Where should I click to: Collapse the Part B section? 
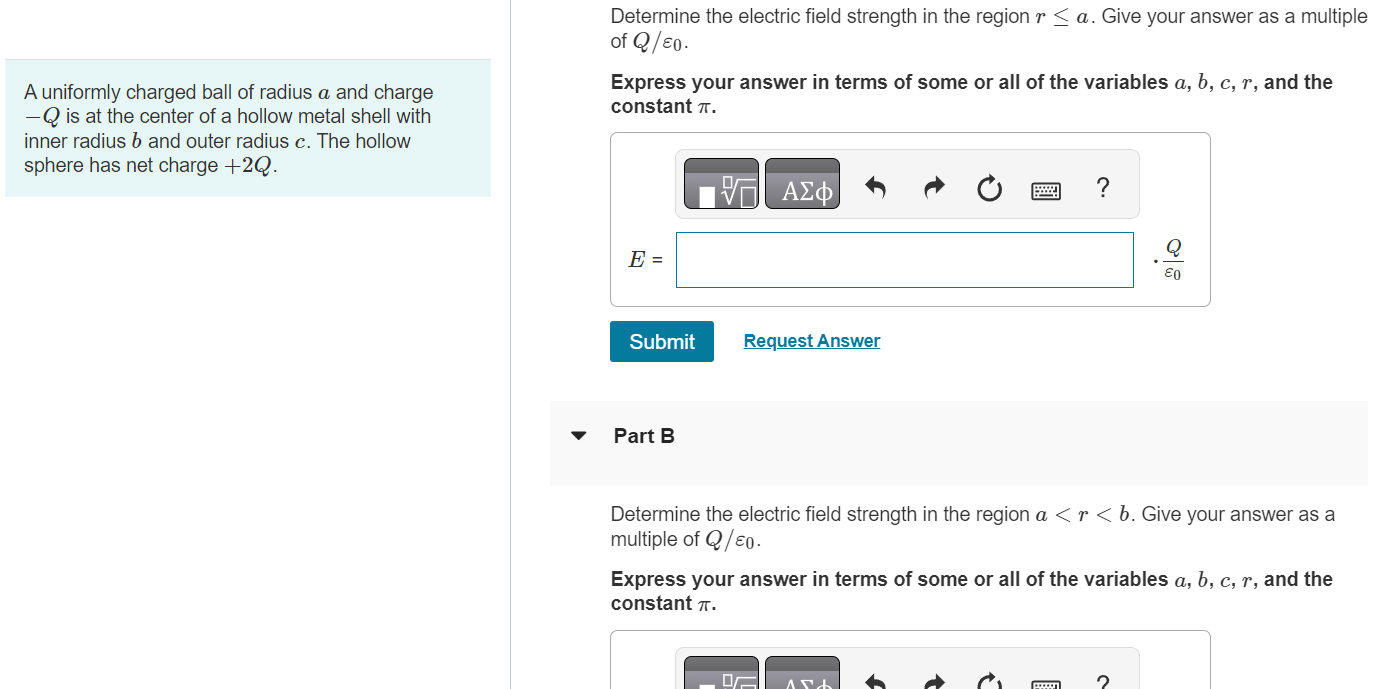coord(578,435)
